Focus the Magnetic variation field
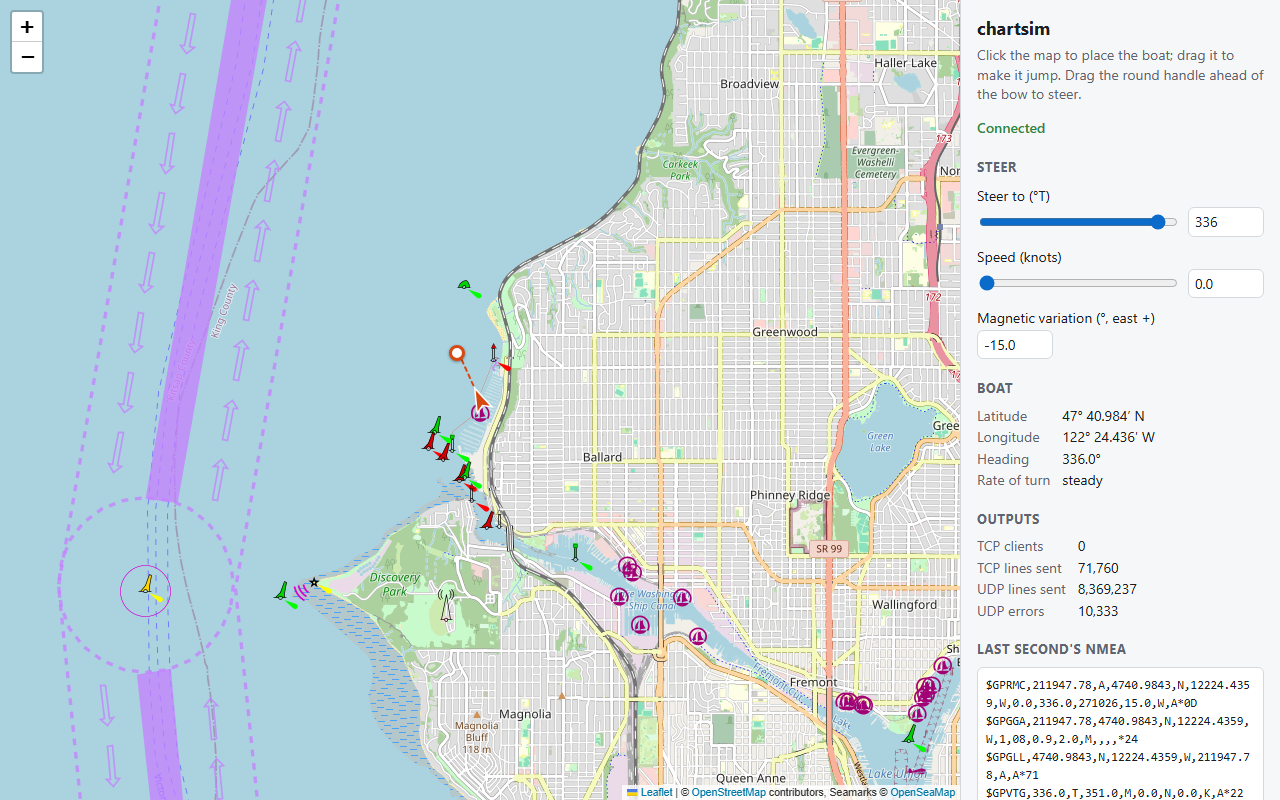This screenshot has height=800, width=1280. 1015,345
